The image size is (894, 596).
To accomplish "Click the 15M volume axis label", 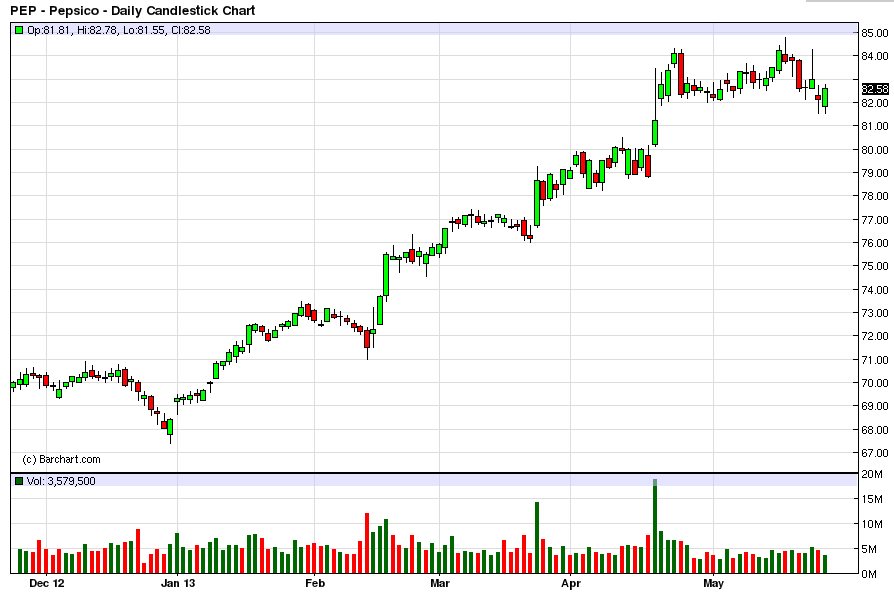I will (x=872, y=499).
